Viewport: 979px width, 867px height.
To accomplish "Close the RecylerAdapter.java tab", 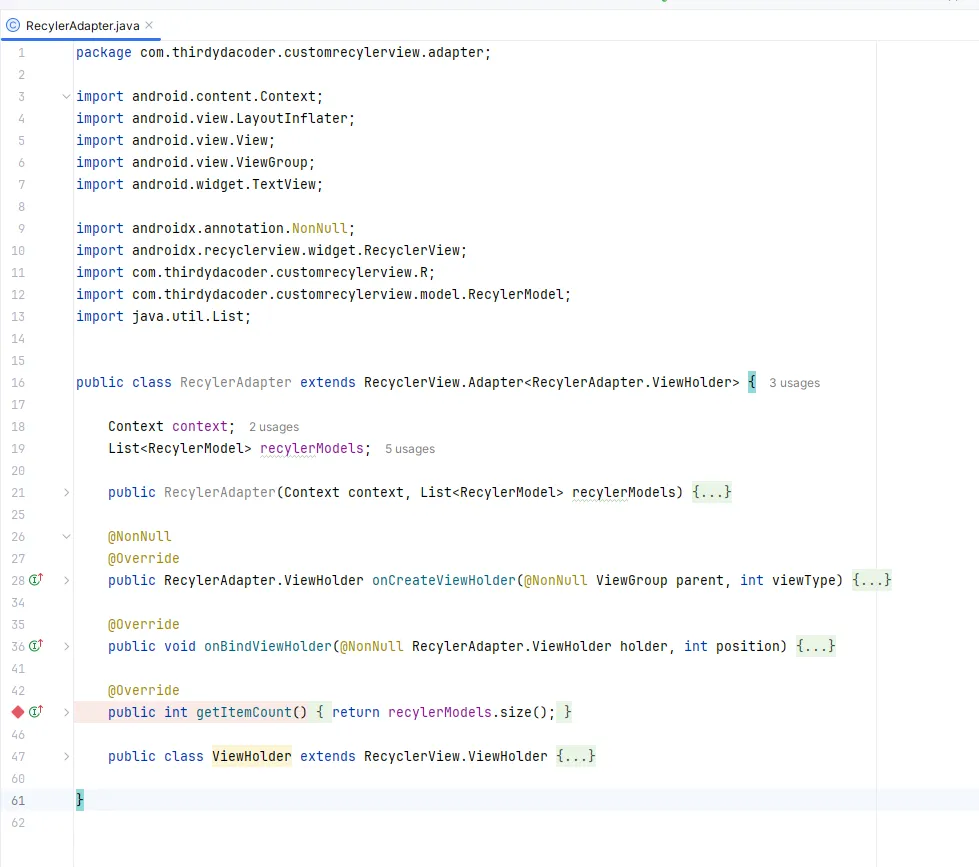I will [x=149, y=25].
